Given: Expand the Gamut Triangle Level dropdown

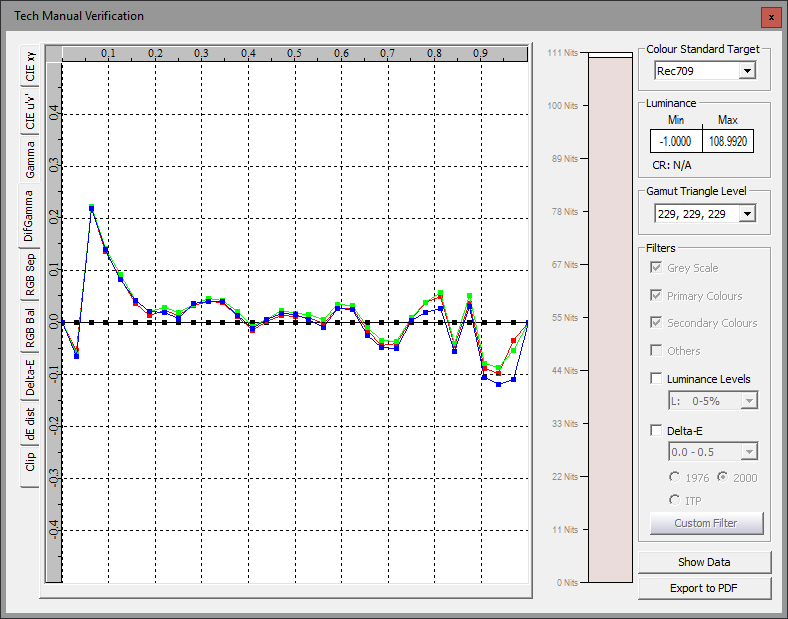Looking at the screenshot, I should tap(747, 214).
